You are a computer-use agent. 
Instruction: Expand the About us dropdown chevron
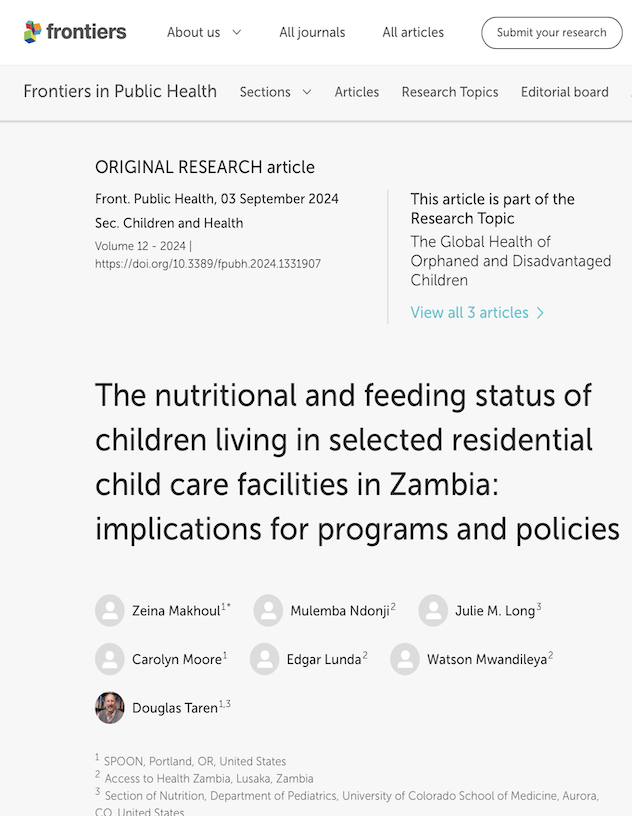coord(237,32)
